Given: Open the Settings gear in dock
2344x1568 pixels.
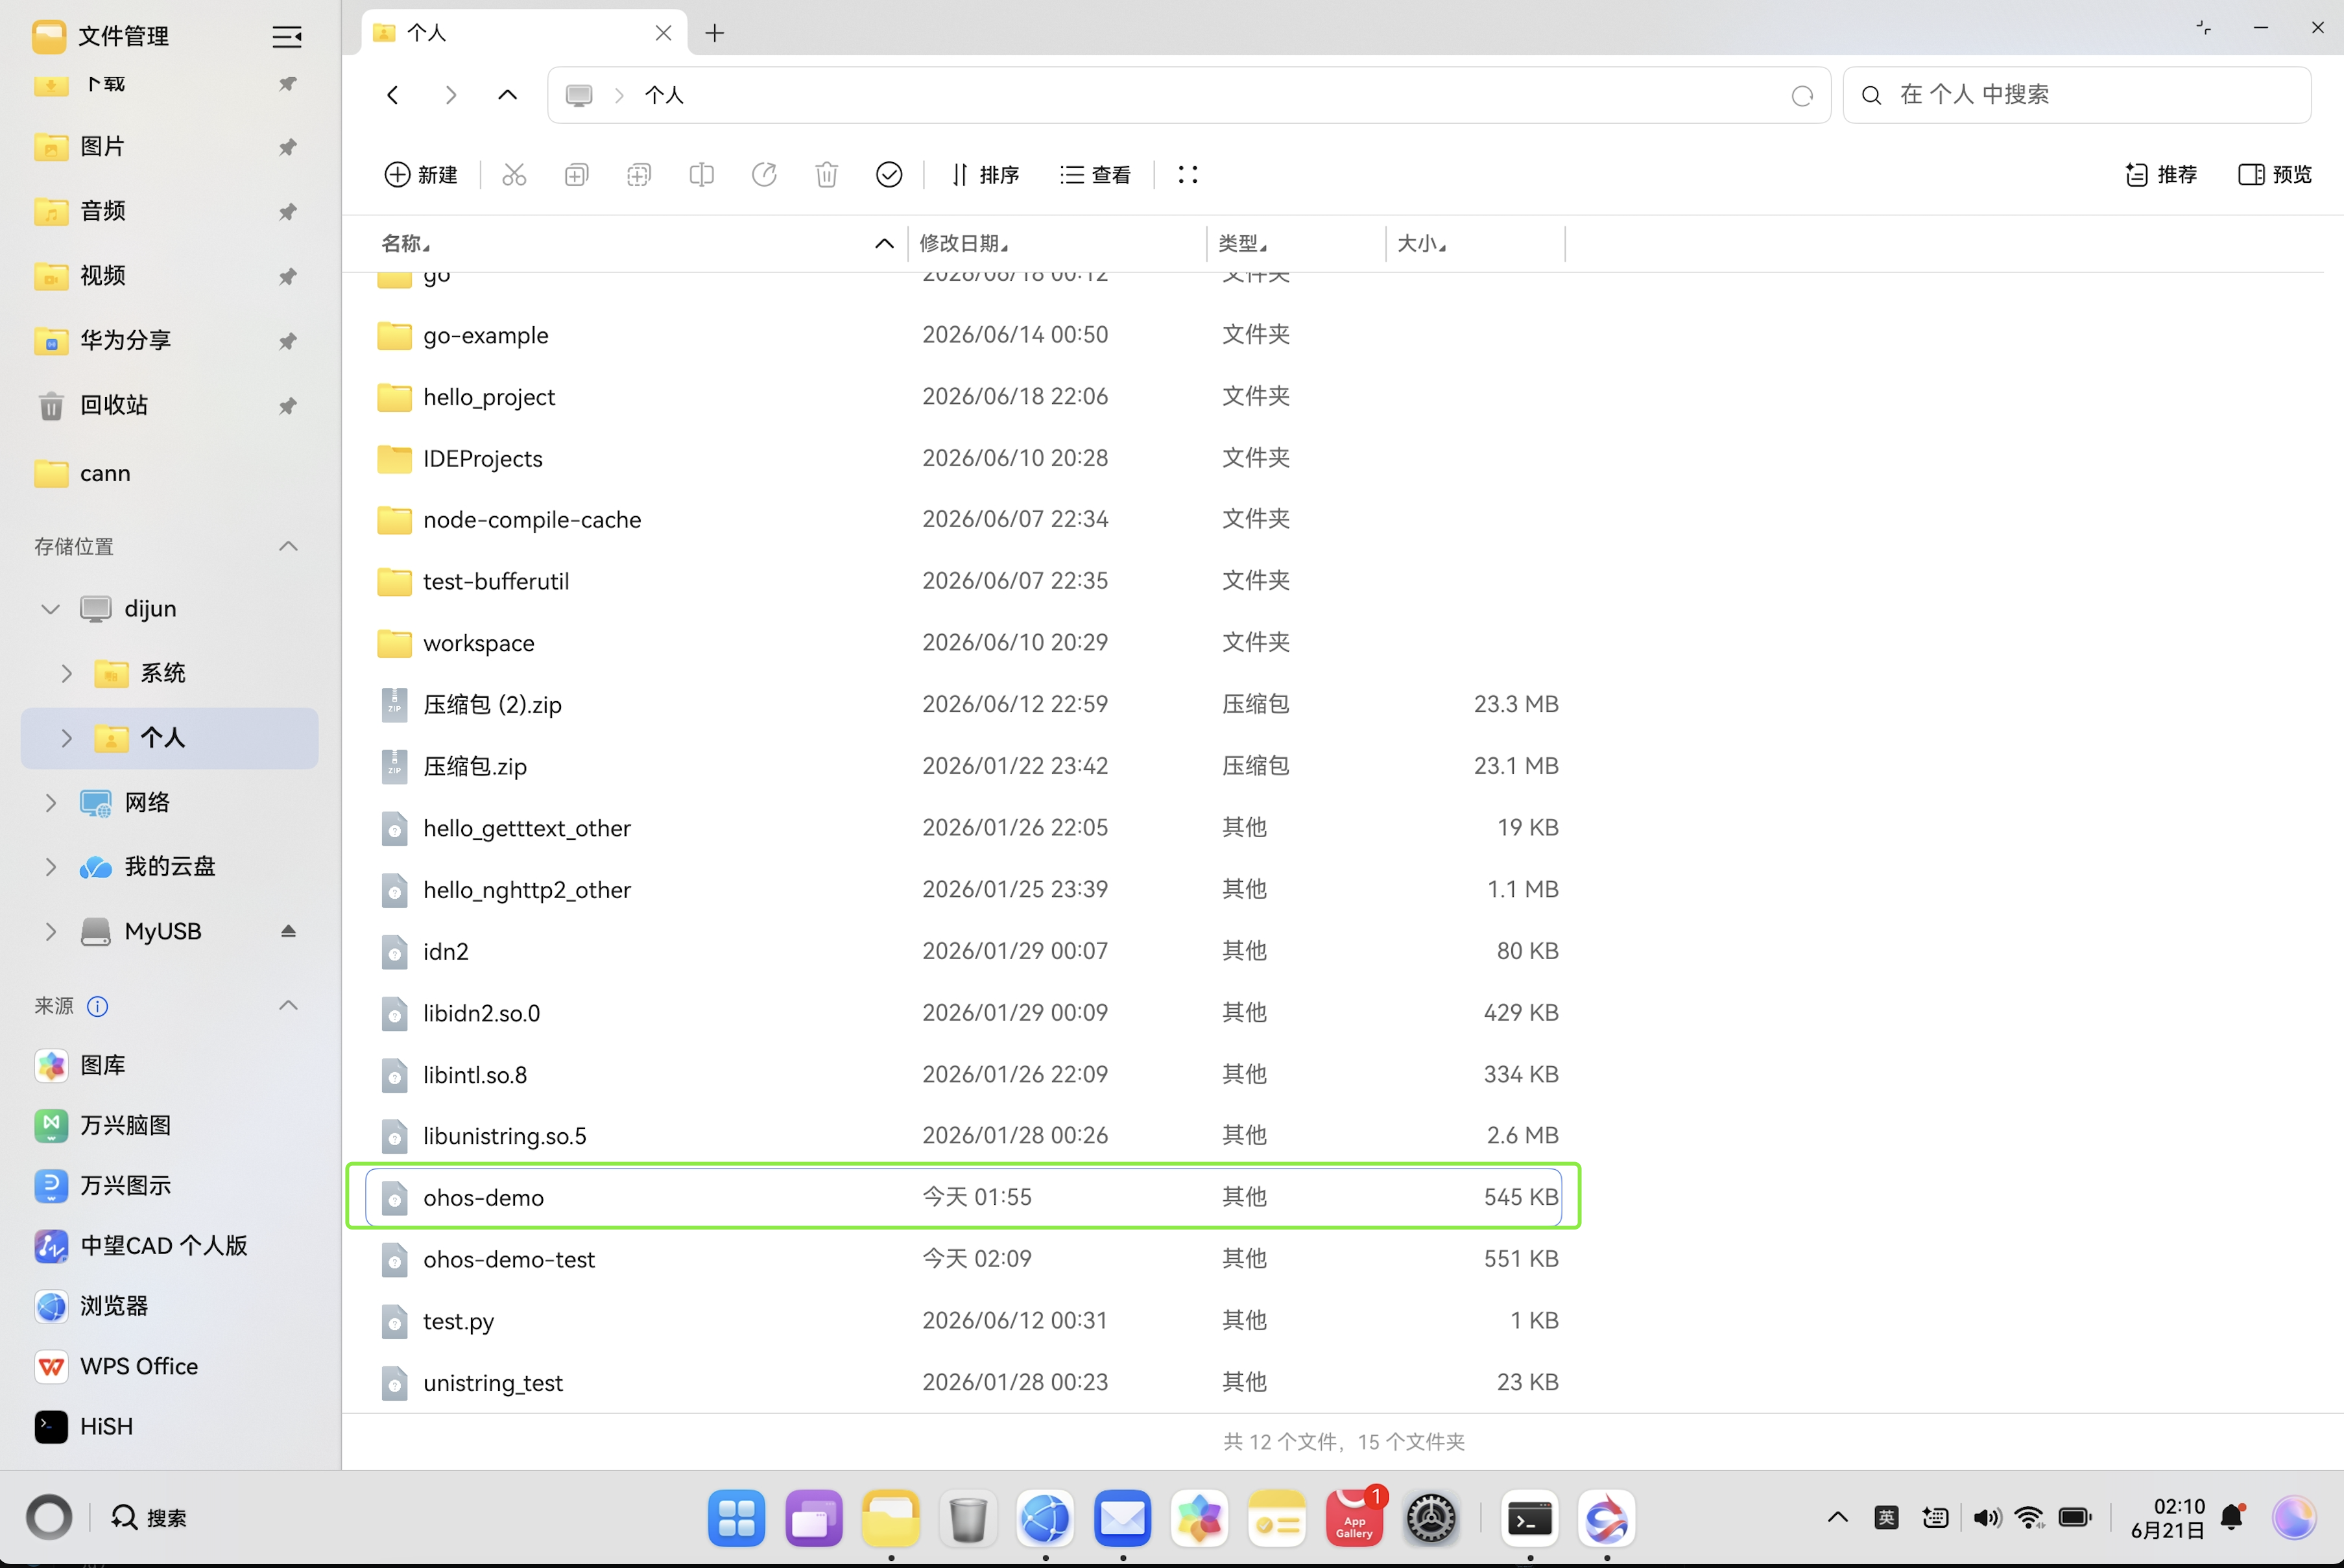Looking at the screenshot, I should coord(1431,1519).
